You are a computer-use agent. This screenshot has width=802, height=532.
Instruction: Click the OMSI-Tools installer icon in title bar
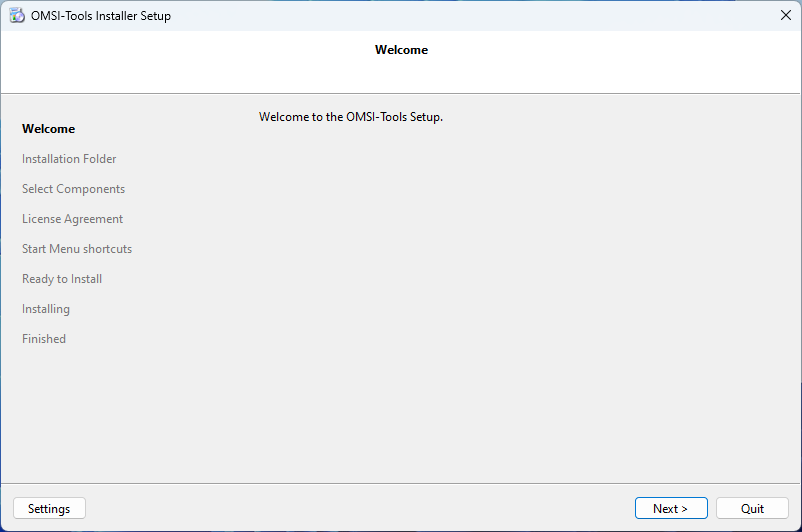pyautogui.click(x=17, y=16)
